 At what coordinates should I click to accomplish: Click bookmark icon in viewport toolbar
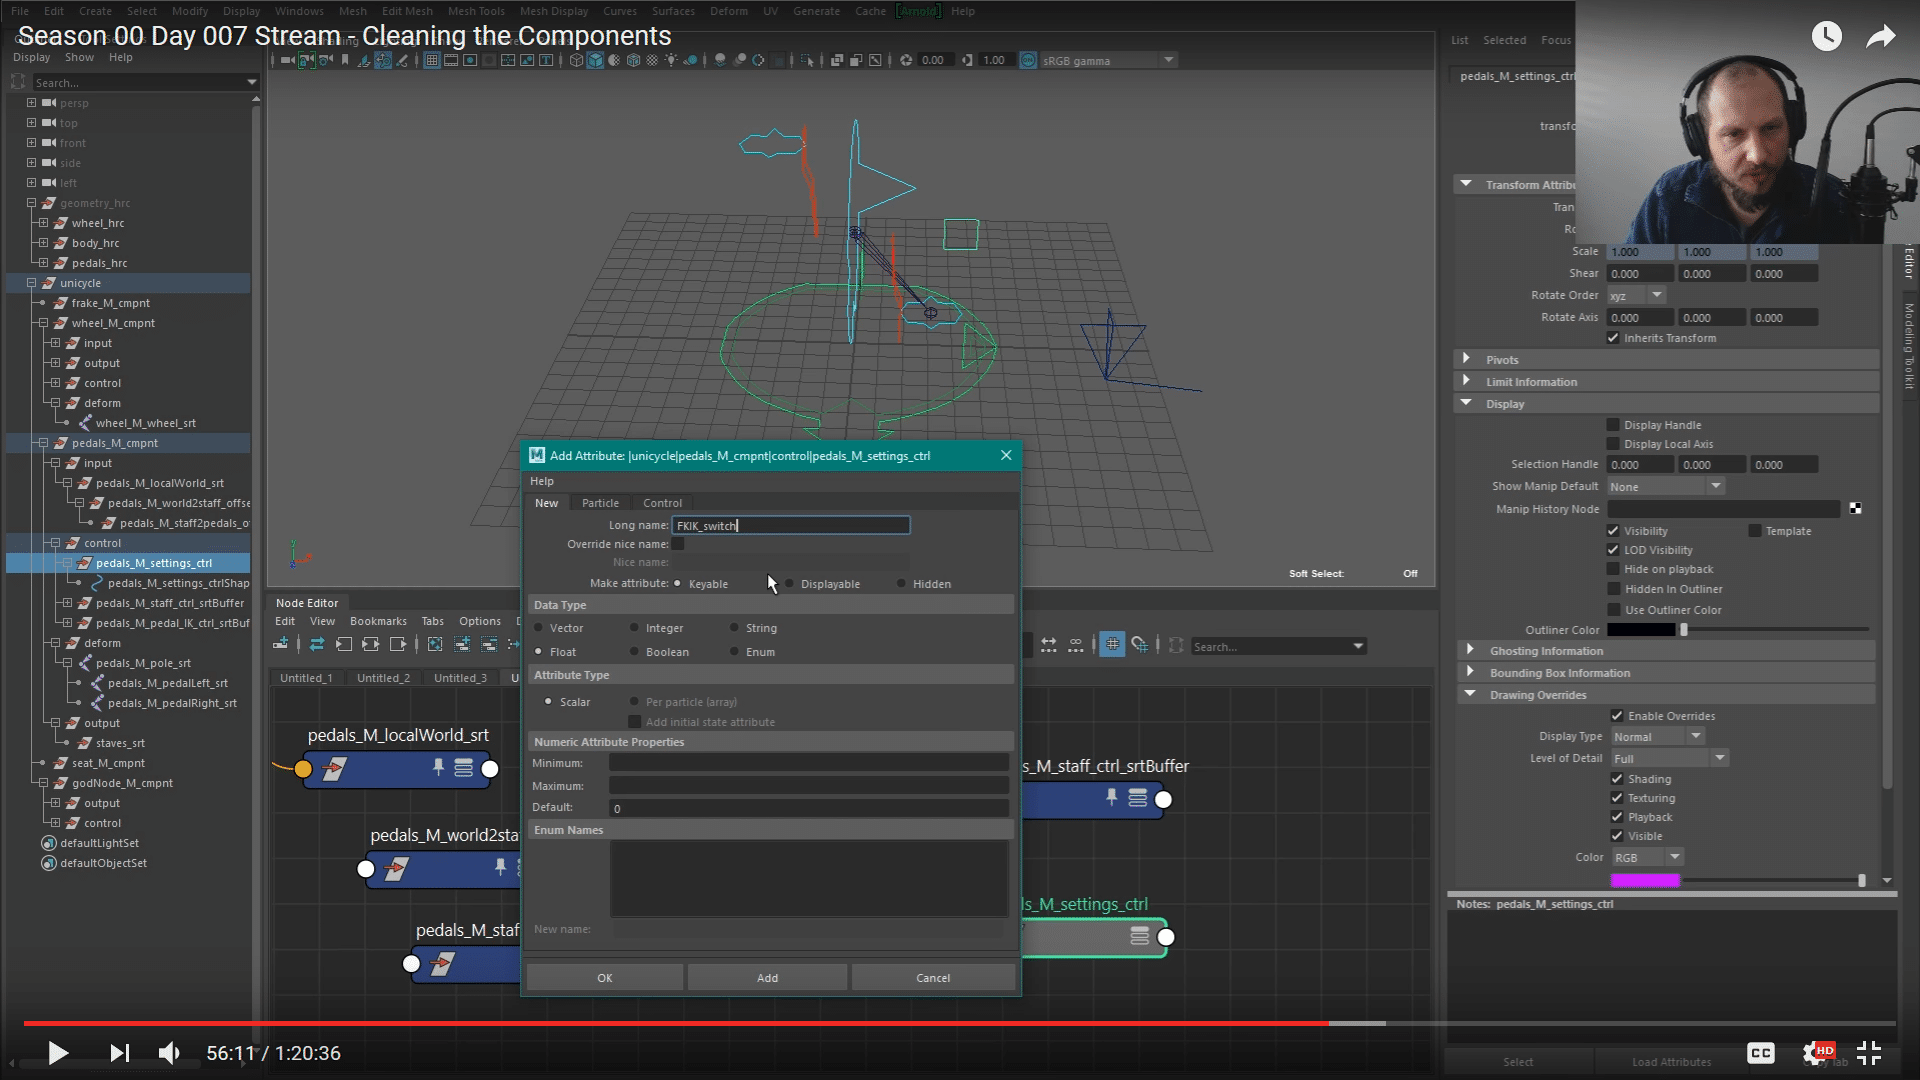click(345, 60)
